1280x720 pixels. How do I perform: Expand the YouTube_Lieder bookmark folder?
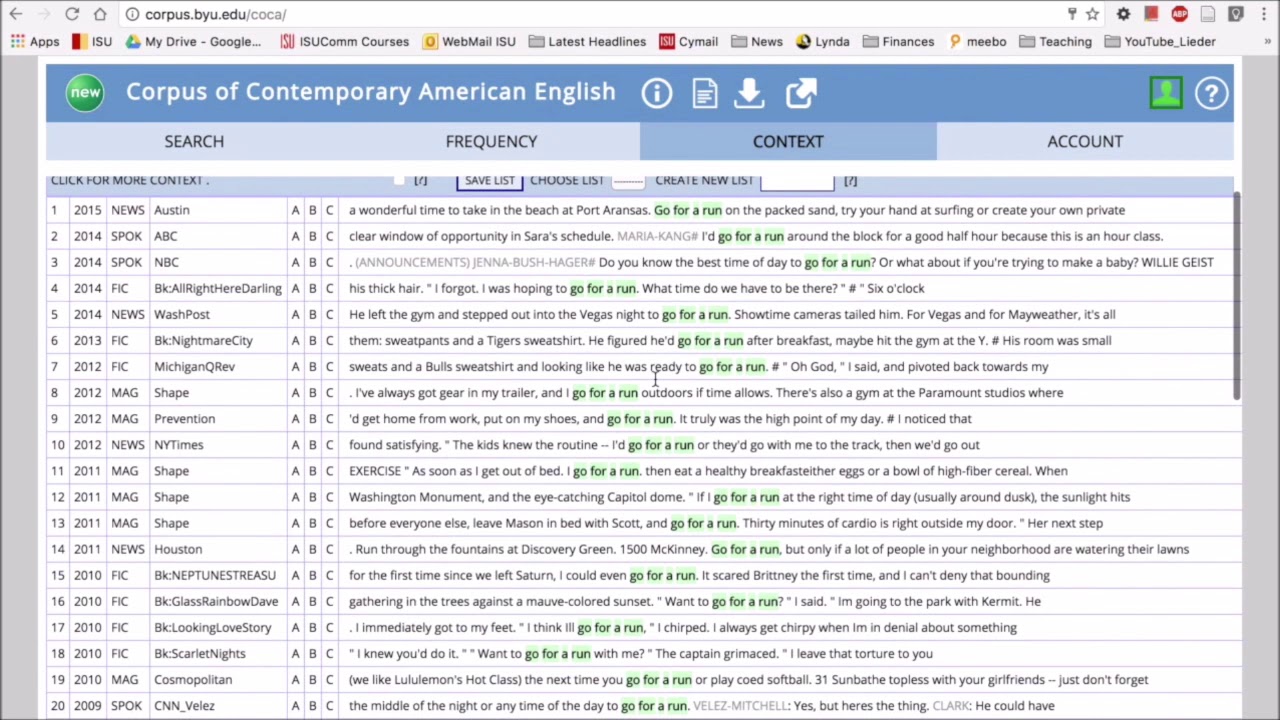pyautogui.click(x=1159, y=42)
